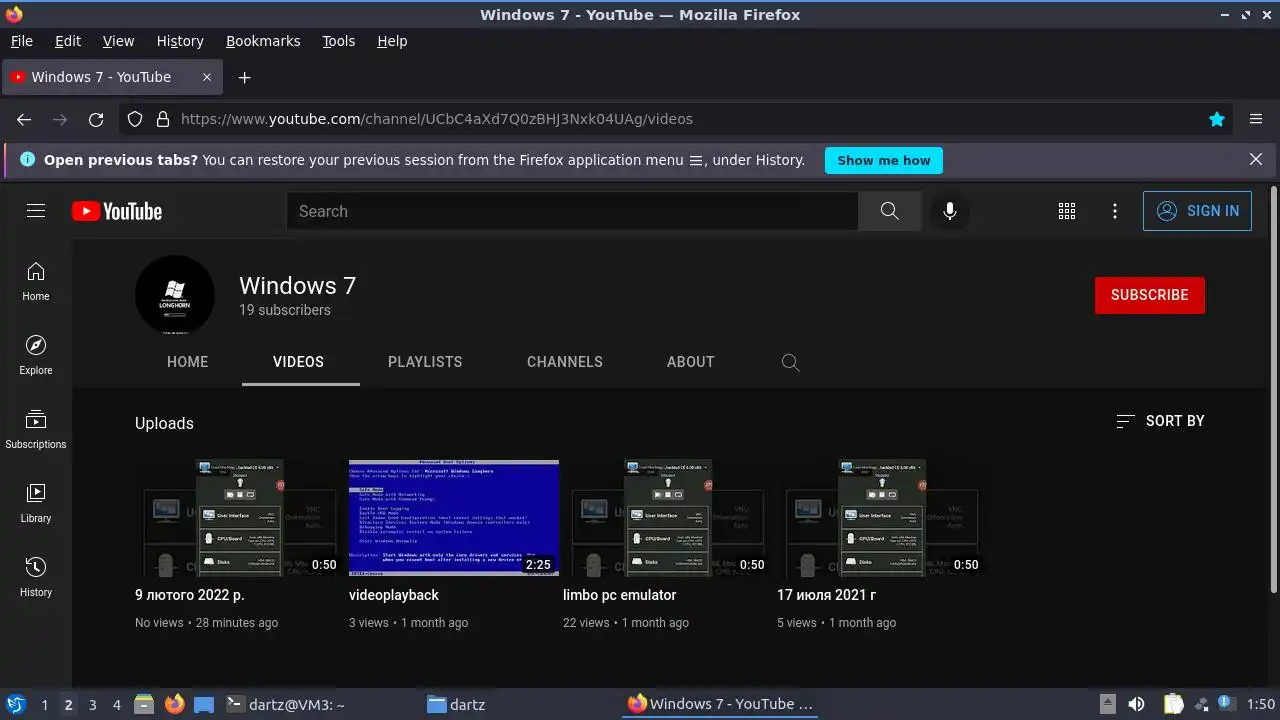Click the videoplayback video title

coord(394,595)
